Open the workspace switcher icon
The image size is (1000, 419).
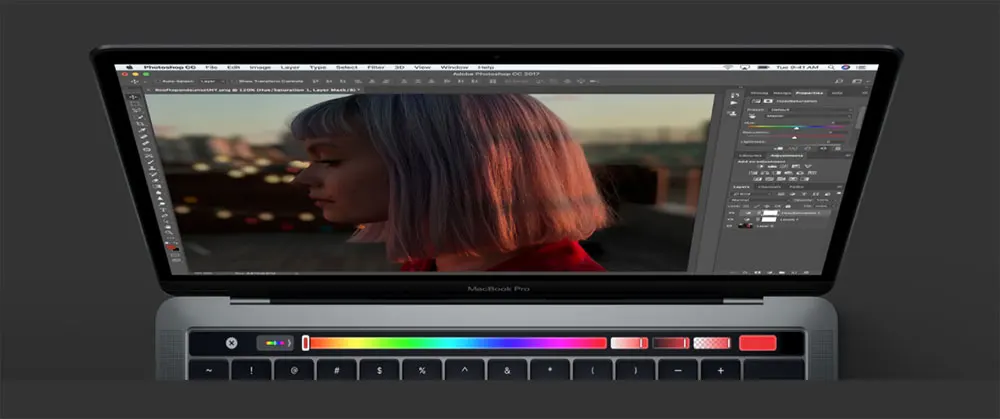click(857, 82)
